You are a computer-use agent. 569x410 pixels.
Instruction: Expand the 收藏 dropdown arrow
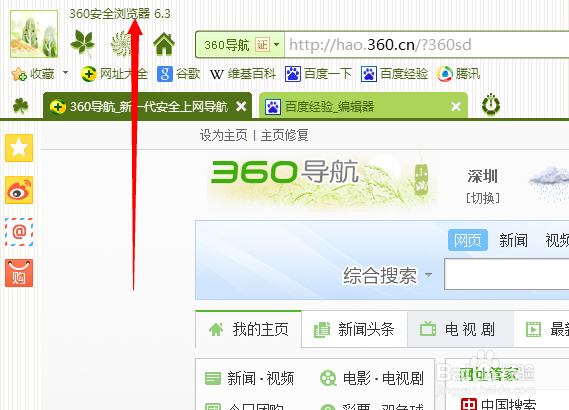point(65,72)
